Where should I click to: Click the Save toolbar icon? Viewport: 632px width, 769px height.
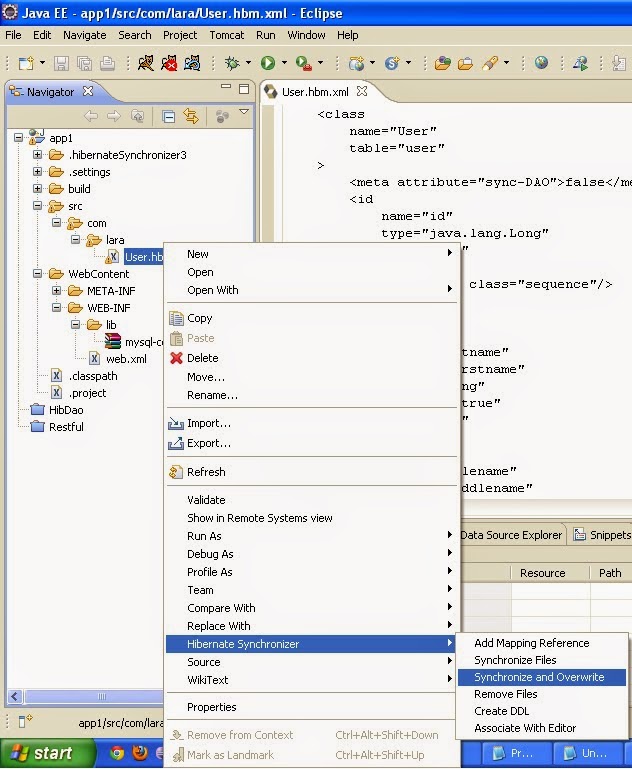pyautogui.click(x=61, y=63)
